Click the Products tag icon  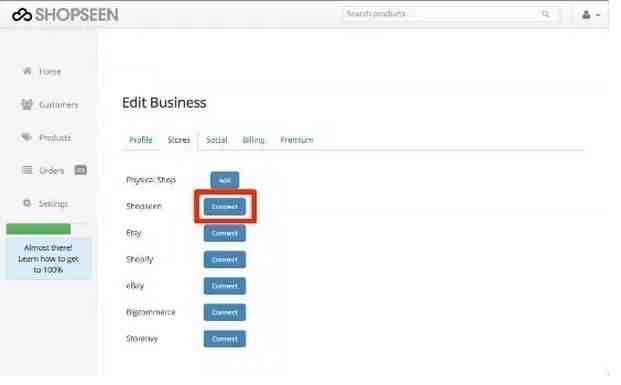[x=27, y=137]
